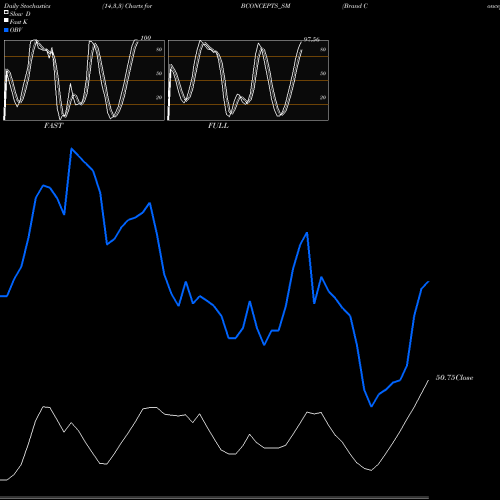Click the 'BCONCEPTS_SM' symbol text
The height and width of the screenshot is (500, 500).
click(x=266, y=6)
